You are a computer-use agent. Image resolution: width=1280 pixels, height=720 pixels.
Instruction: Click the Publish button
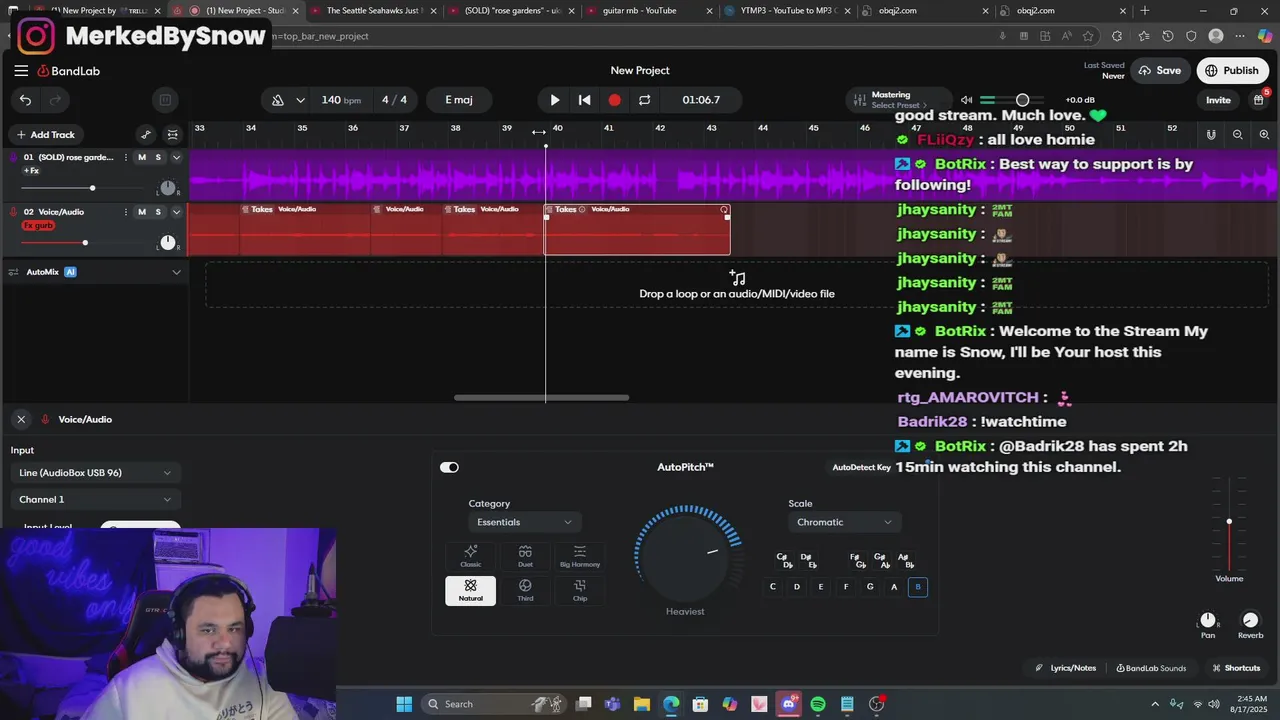click(1232, 71)
